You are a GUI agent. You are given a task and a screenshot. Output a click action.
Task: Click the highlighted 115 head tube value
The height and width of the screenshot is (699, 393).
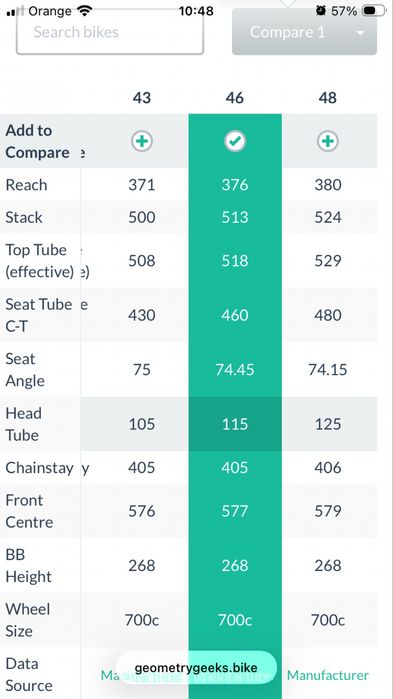[x=235, y=424]
